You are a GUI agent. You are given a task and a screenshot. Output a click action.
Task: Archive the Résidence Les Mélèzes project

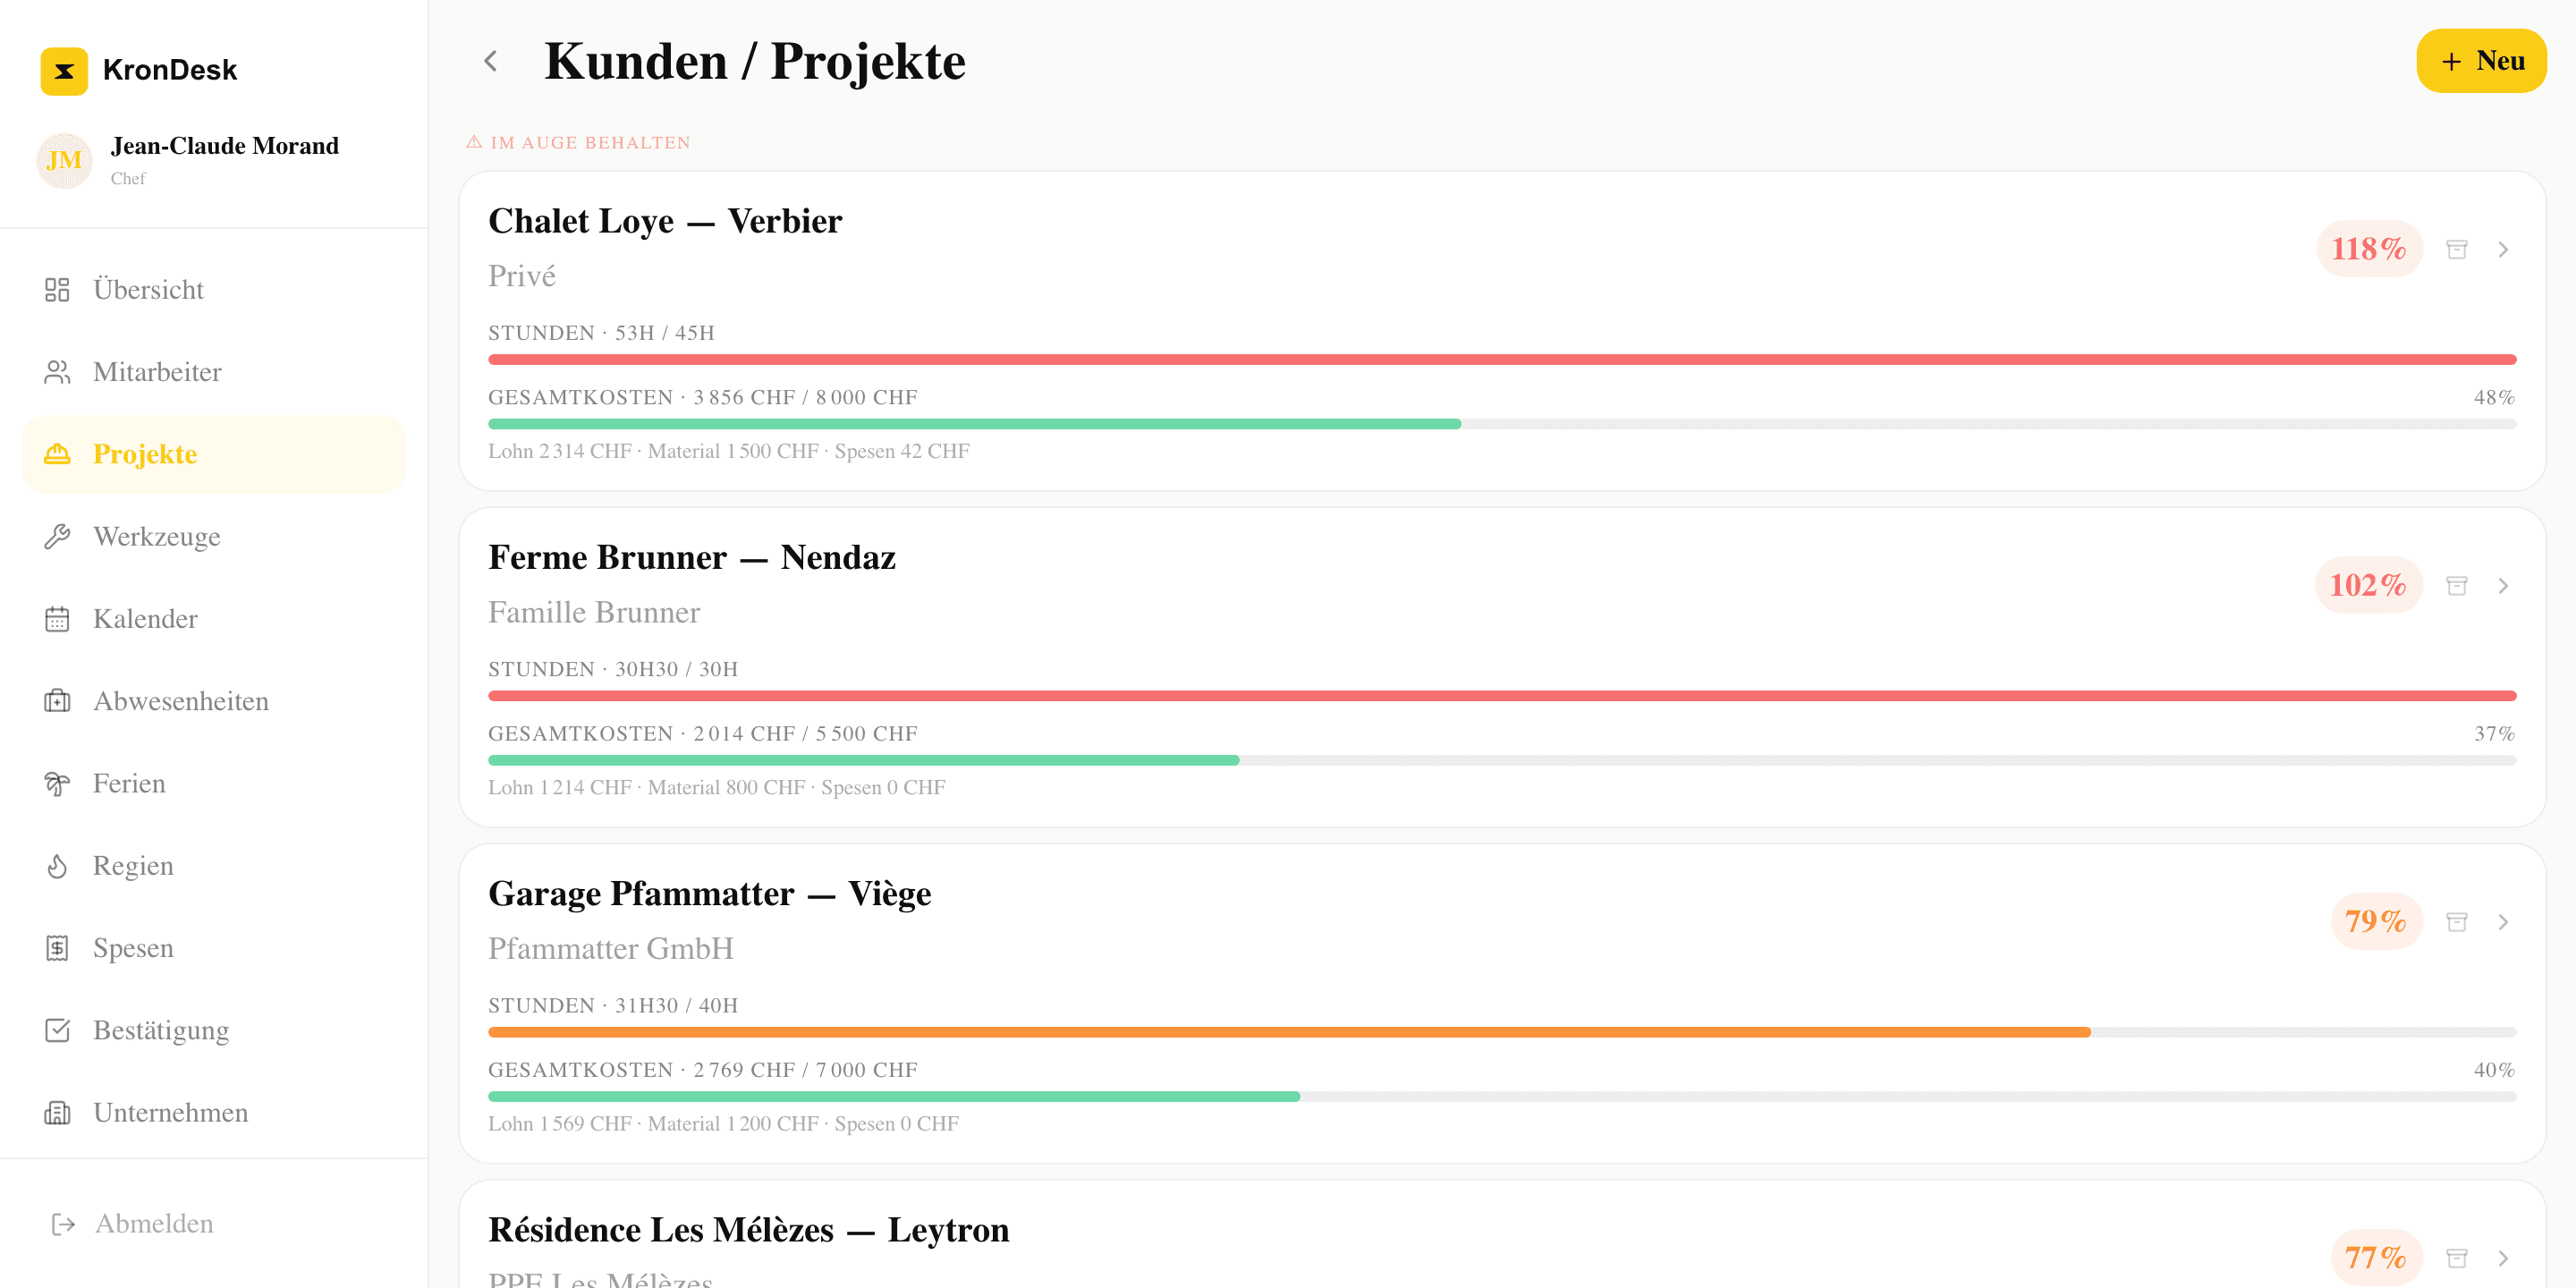[x=2456, y=1257]
